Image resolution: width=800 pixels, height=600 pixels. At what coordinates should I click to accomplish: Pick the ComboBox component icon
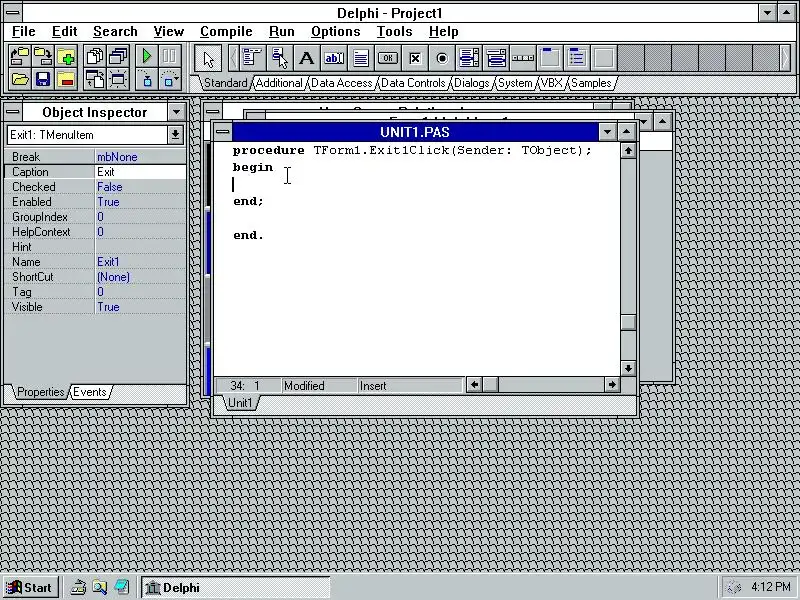point(496,58)
